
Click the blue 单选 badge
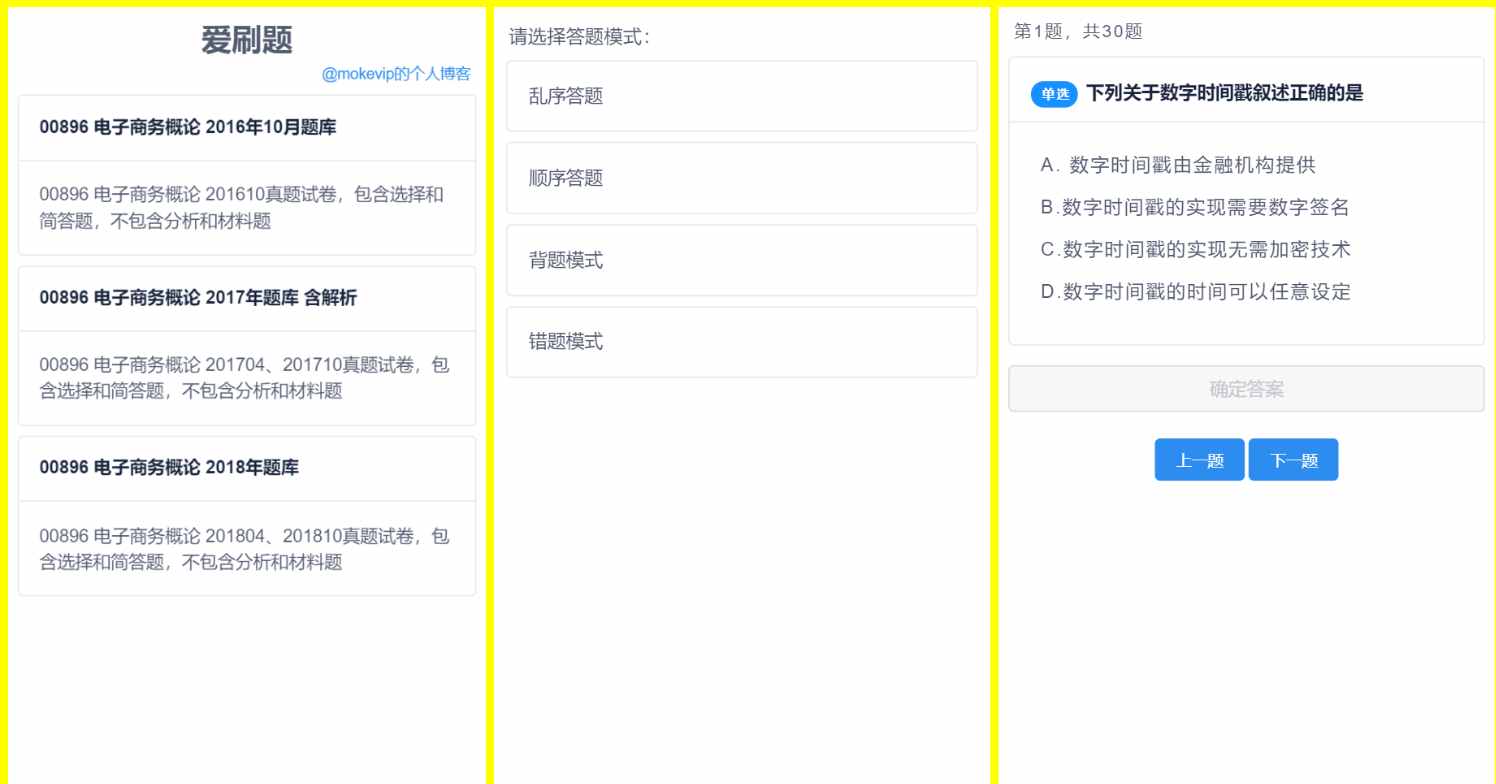click(x=1054, y=94)
